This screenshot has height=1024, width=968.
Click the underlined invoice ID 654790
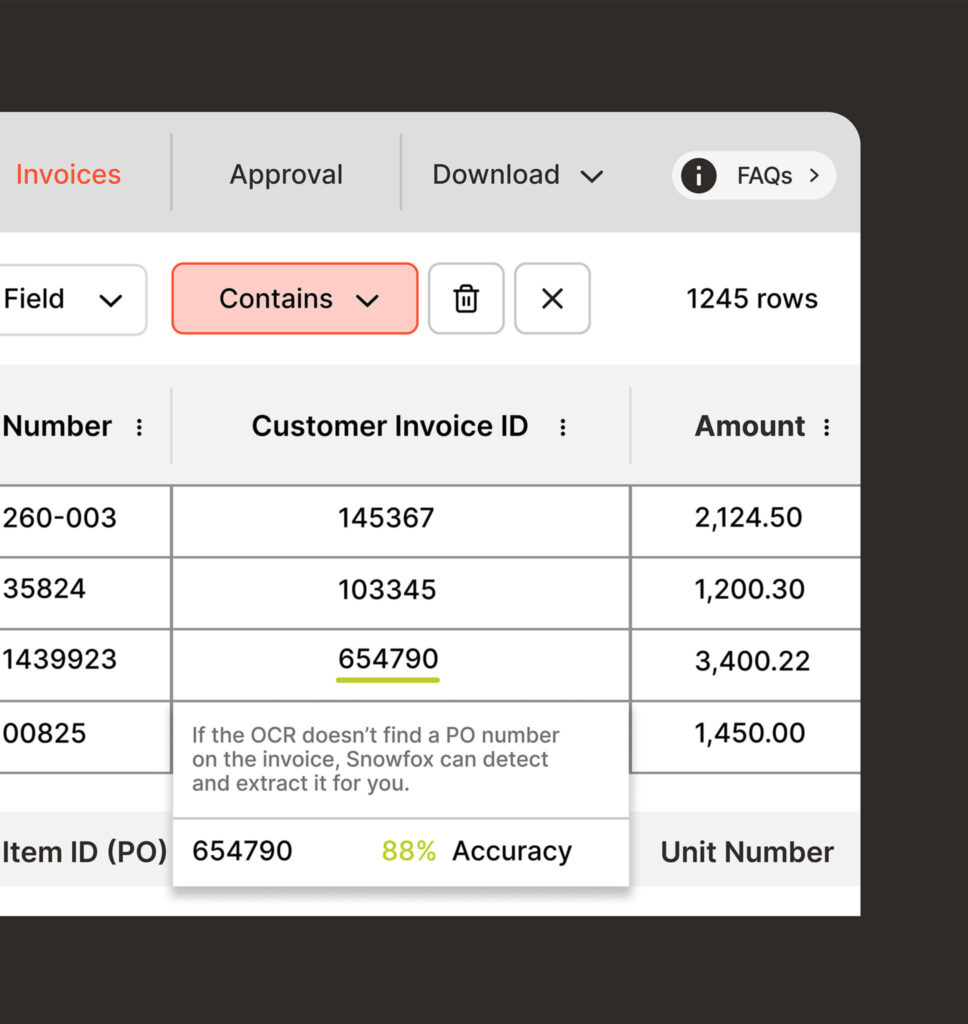pos(388,660)
